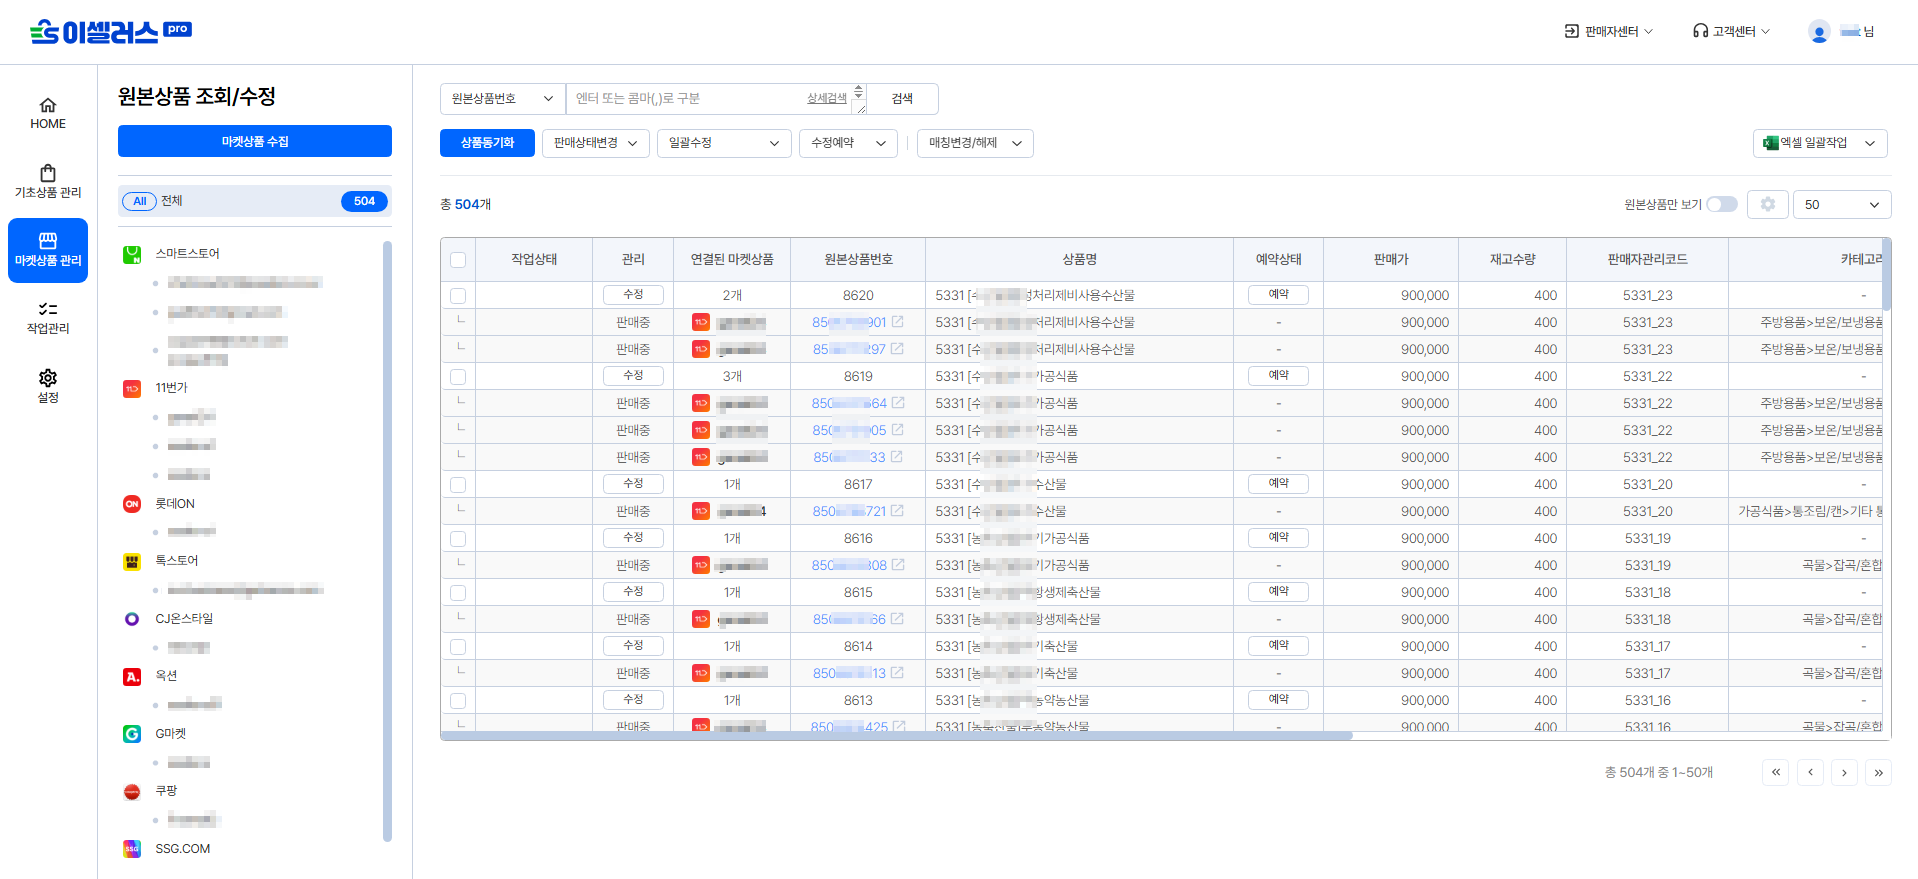
Task: Toggle 원본상품만 보기 switch
Action: [x=1722, y=204]
